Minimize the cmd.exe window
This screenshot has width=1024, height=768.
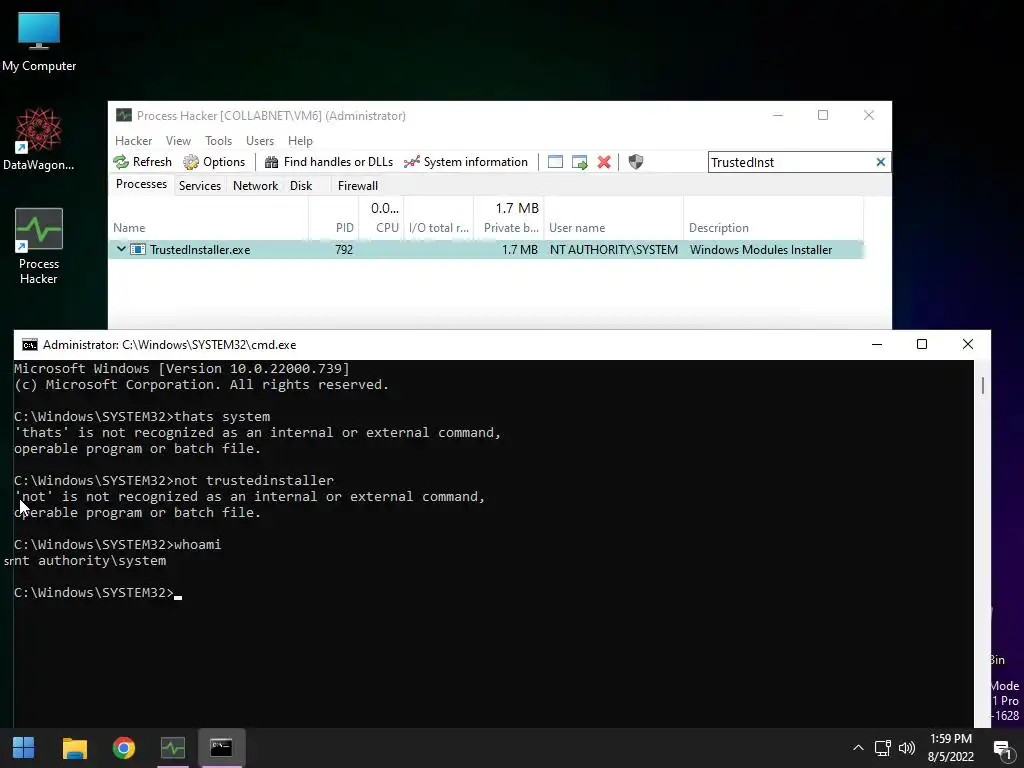[876, 344]
